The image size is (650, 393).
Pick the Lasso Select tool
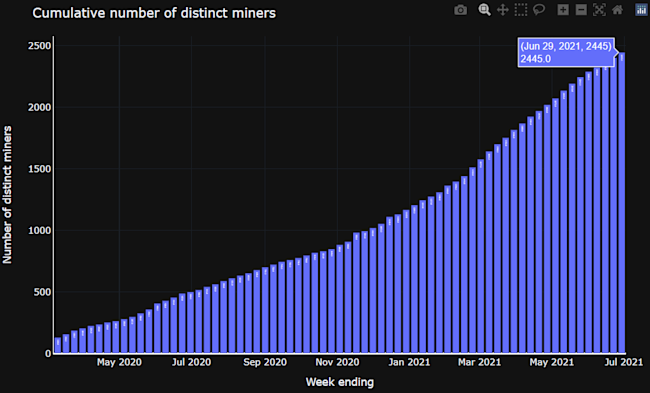(x=539, y=10)
